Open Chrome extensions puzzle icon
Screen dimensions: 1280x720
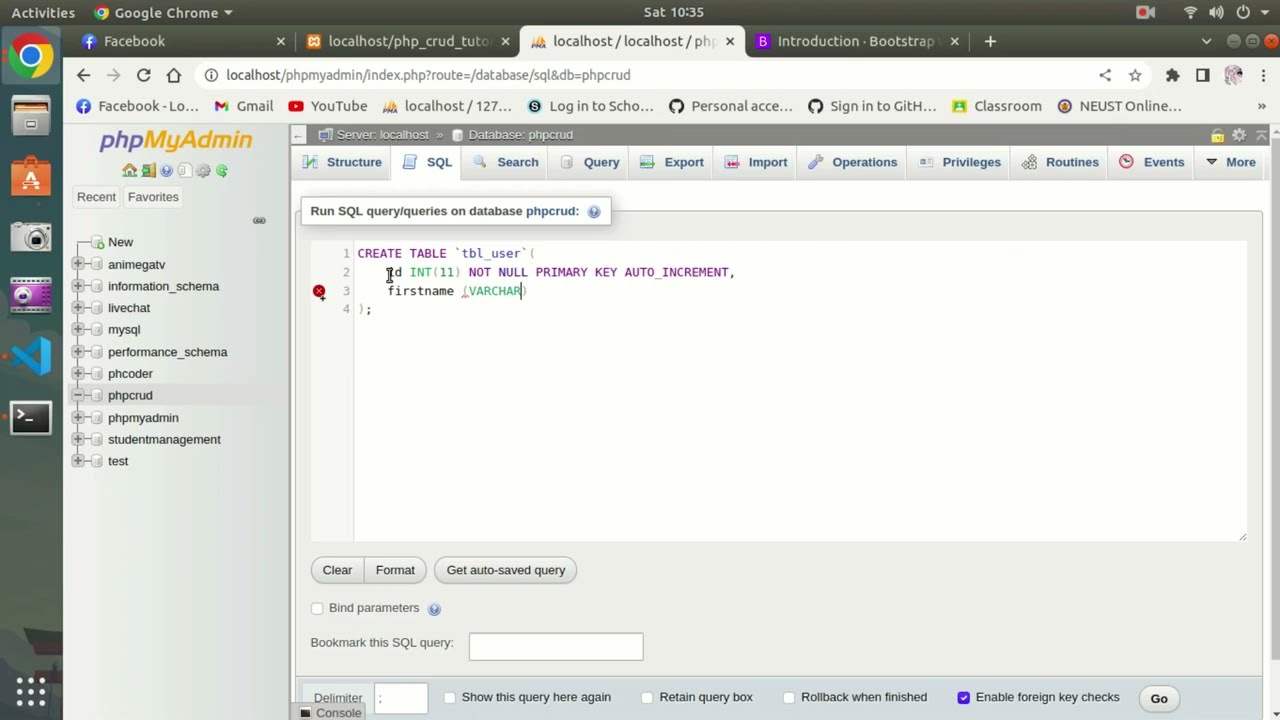point(1173,75)
